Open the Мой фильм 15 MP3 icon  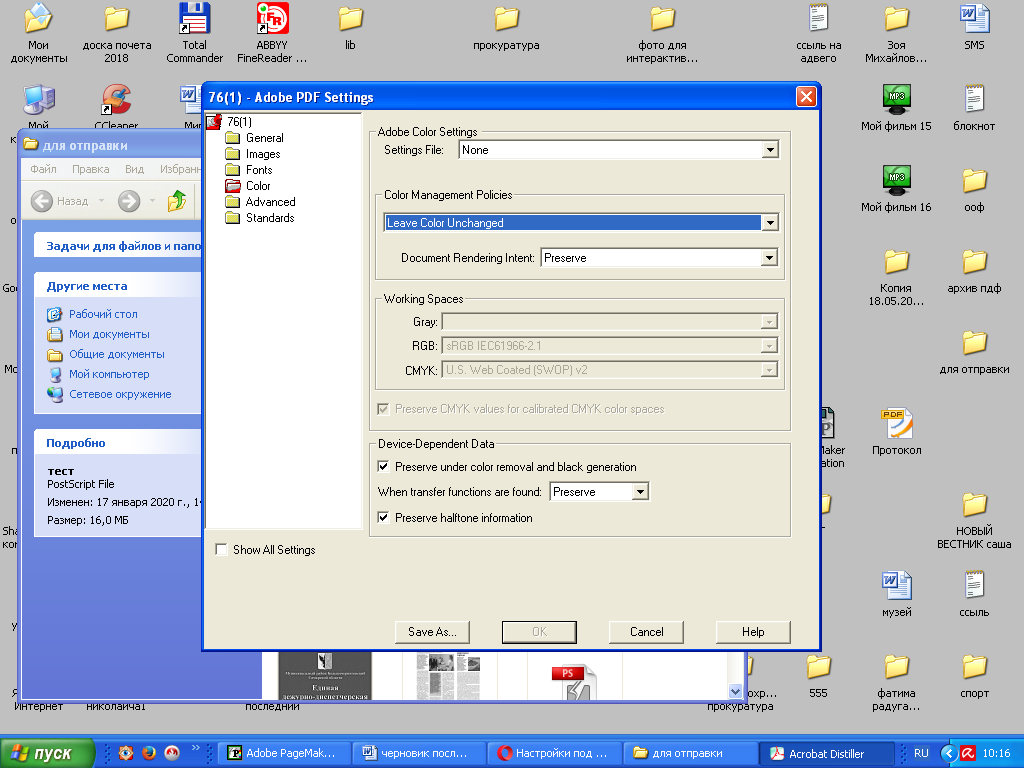click(896, 108)
